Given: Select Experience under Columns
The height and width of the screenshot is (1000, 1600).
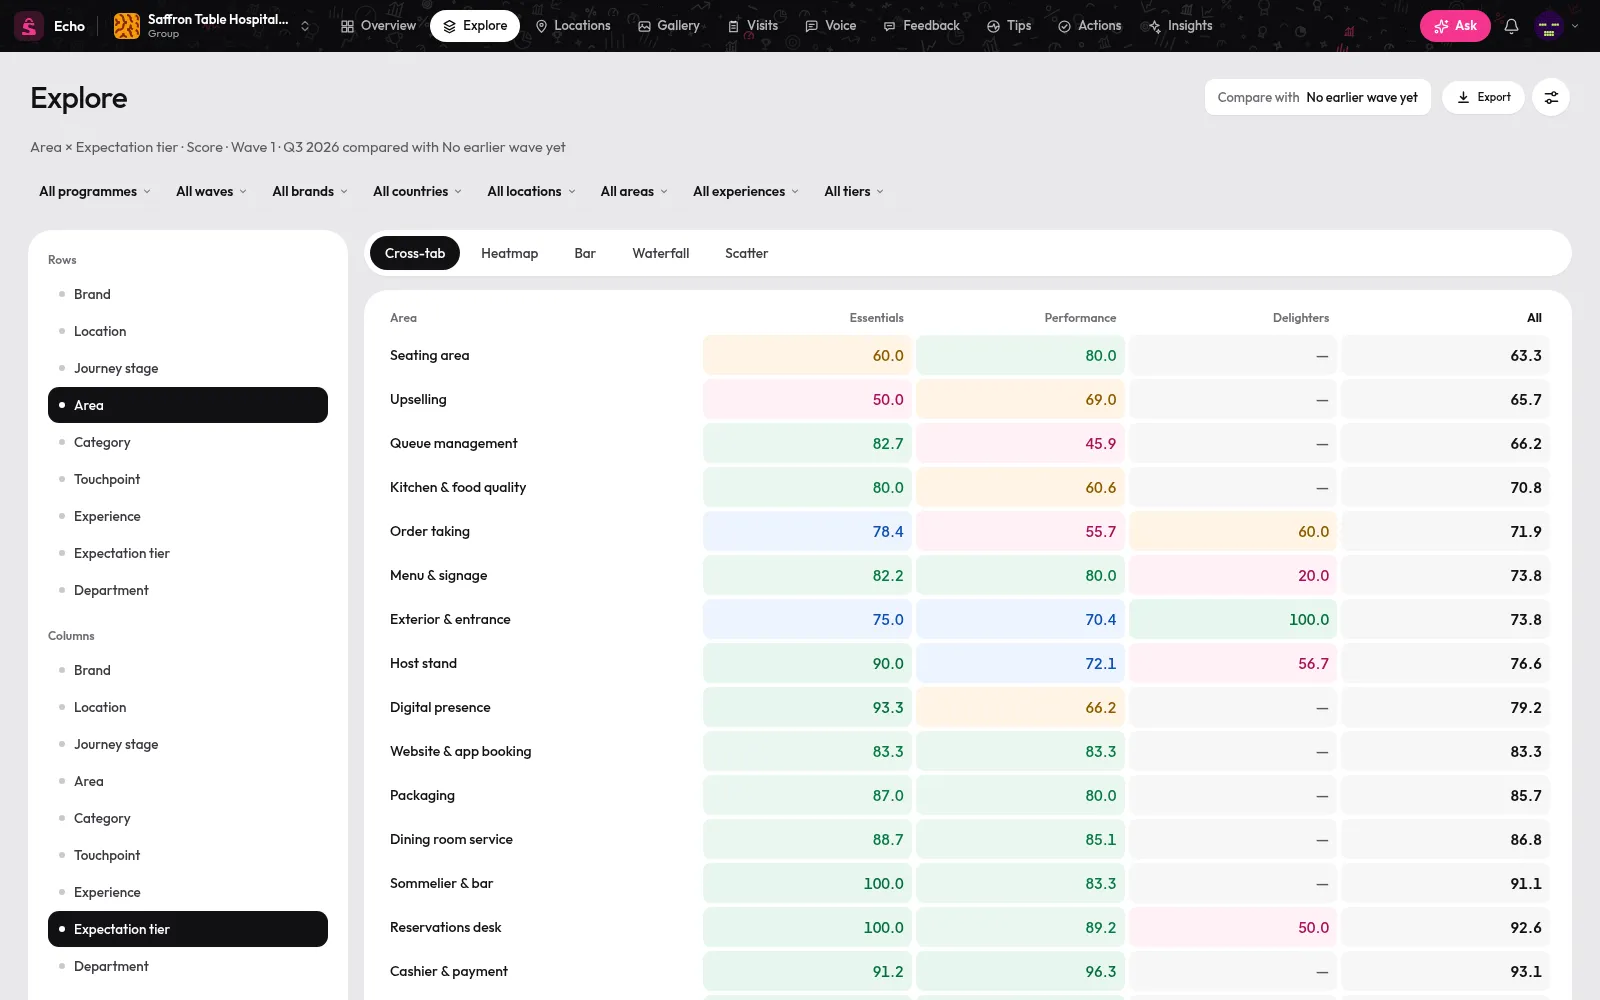Looking at the screenshot, I should click(x=188, y=892).
